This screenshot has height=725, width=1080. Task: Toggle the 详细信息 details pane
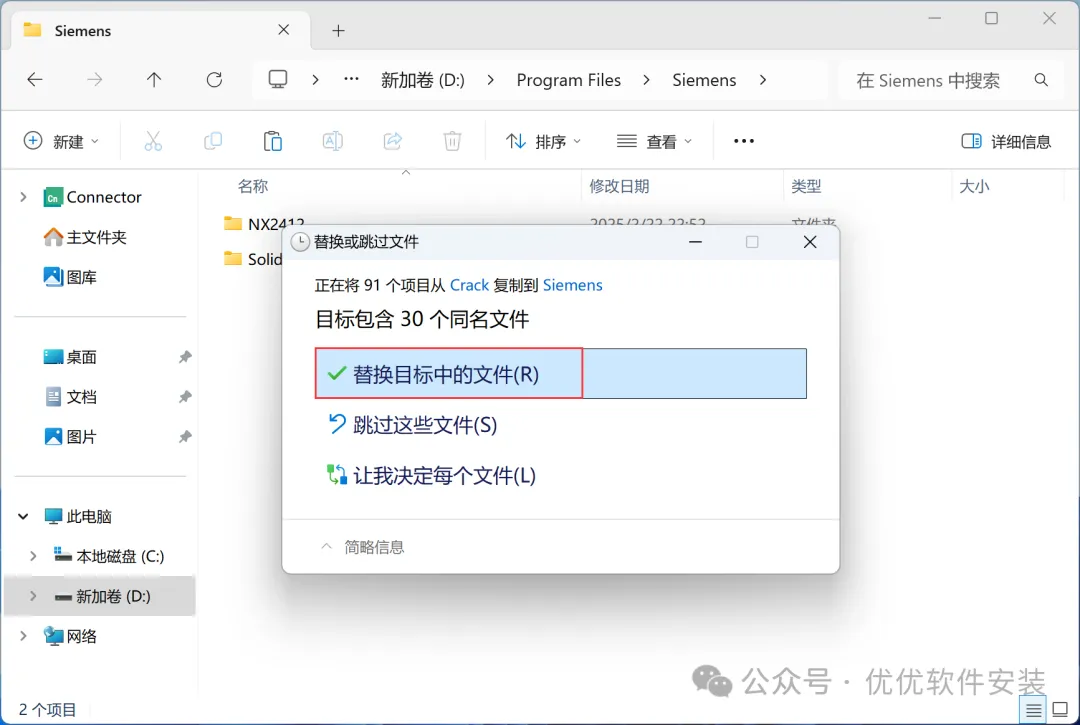[x=1006, y=141]
